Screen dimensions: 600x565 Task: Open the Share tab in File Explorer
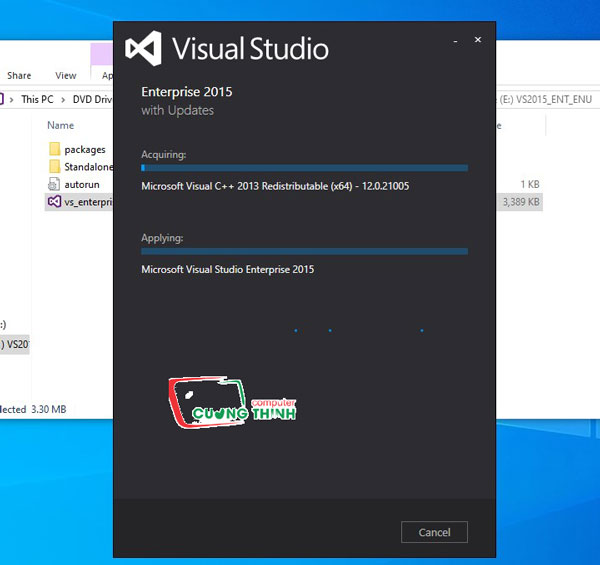19,75
